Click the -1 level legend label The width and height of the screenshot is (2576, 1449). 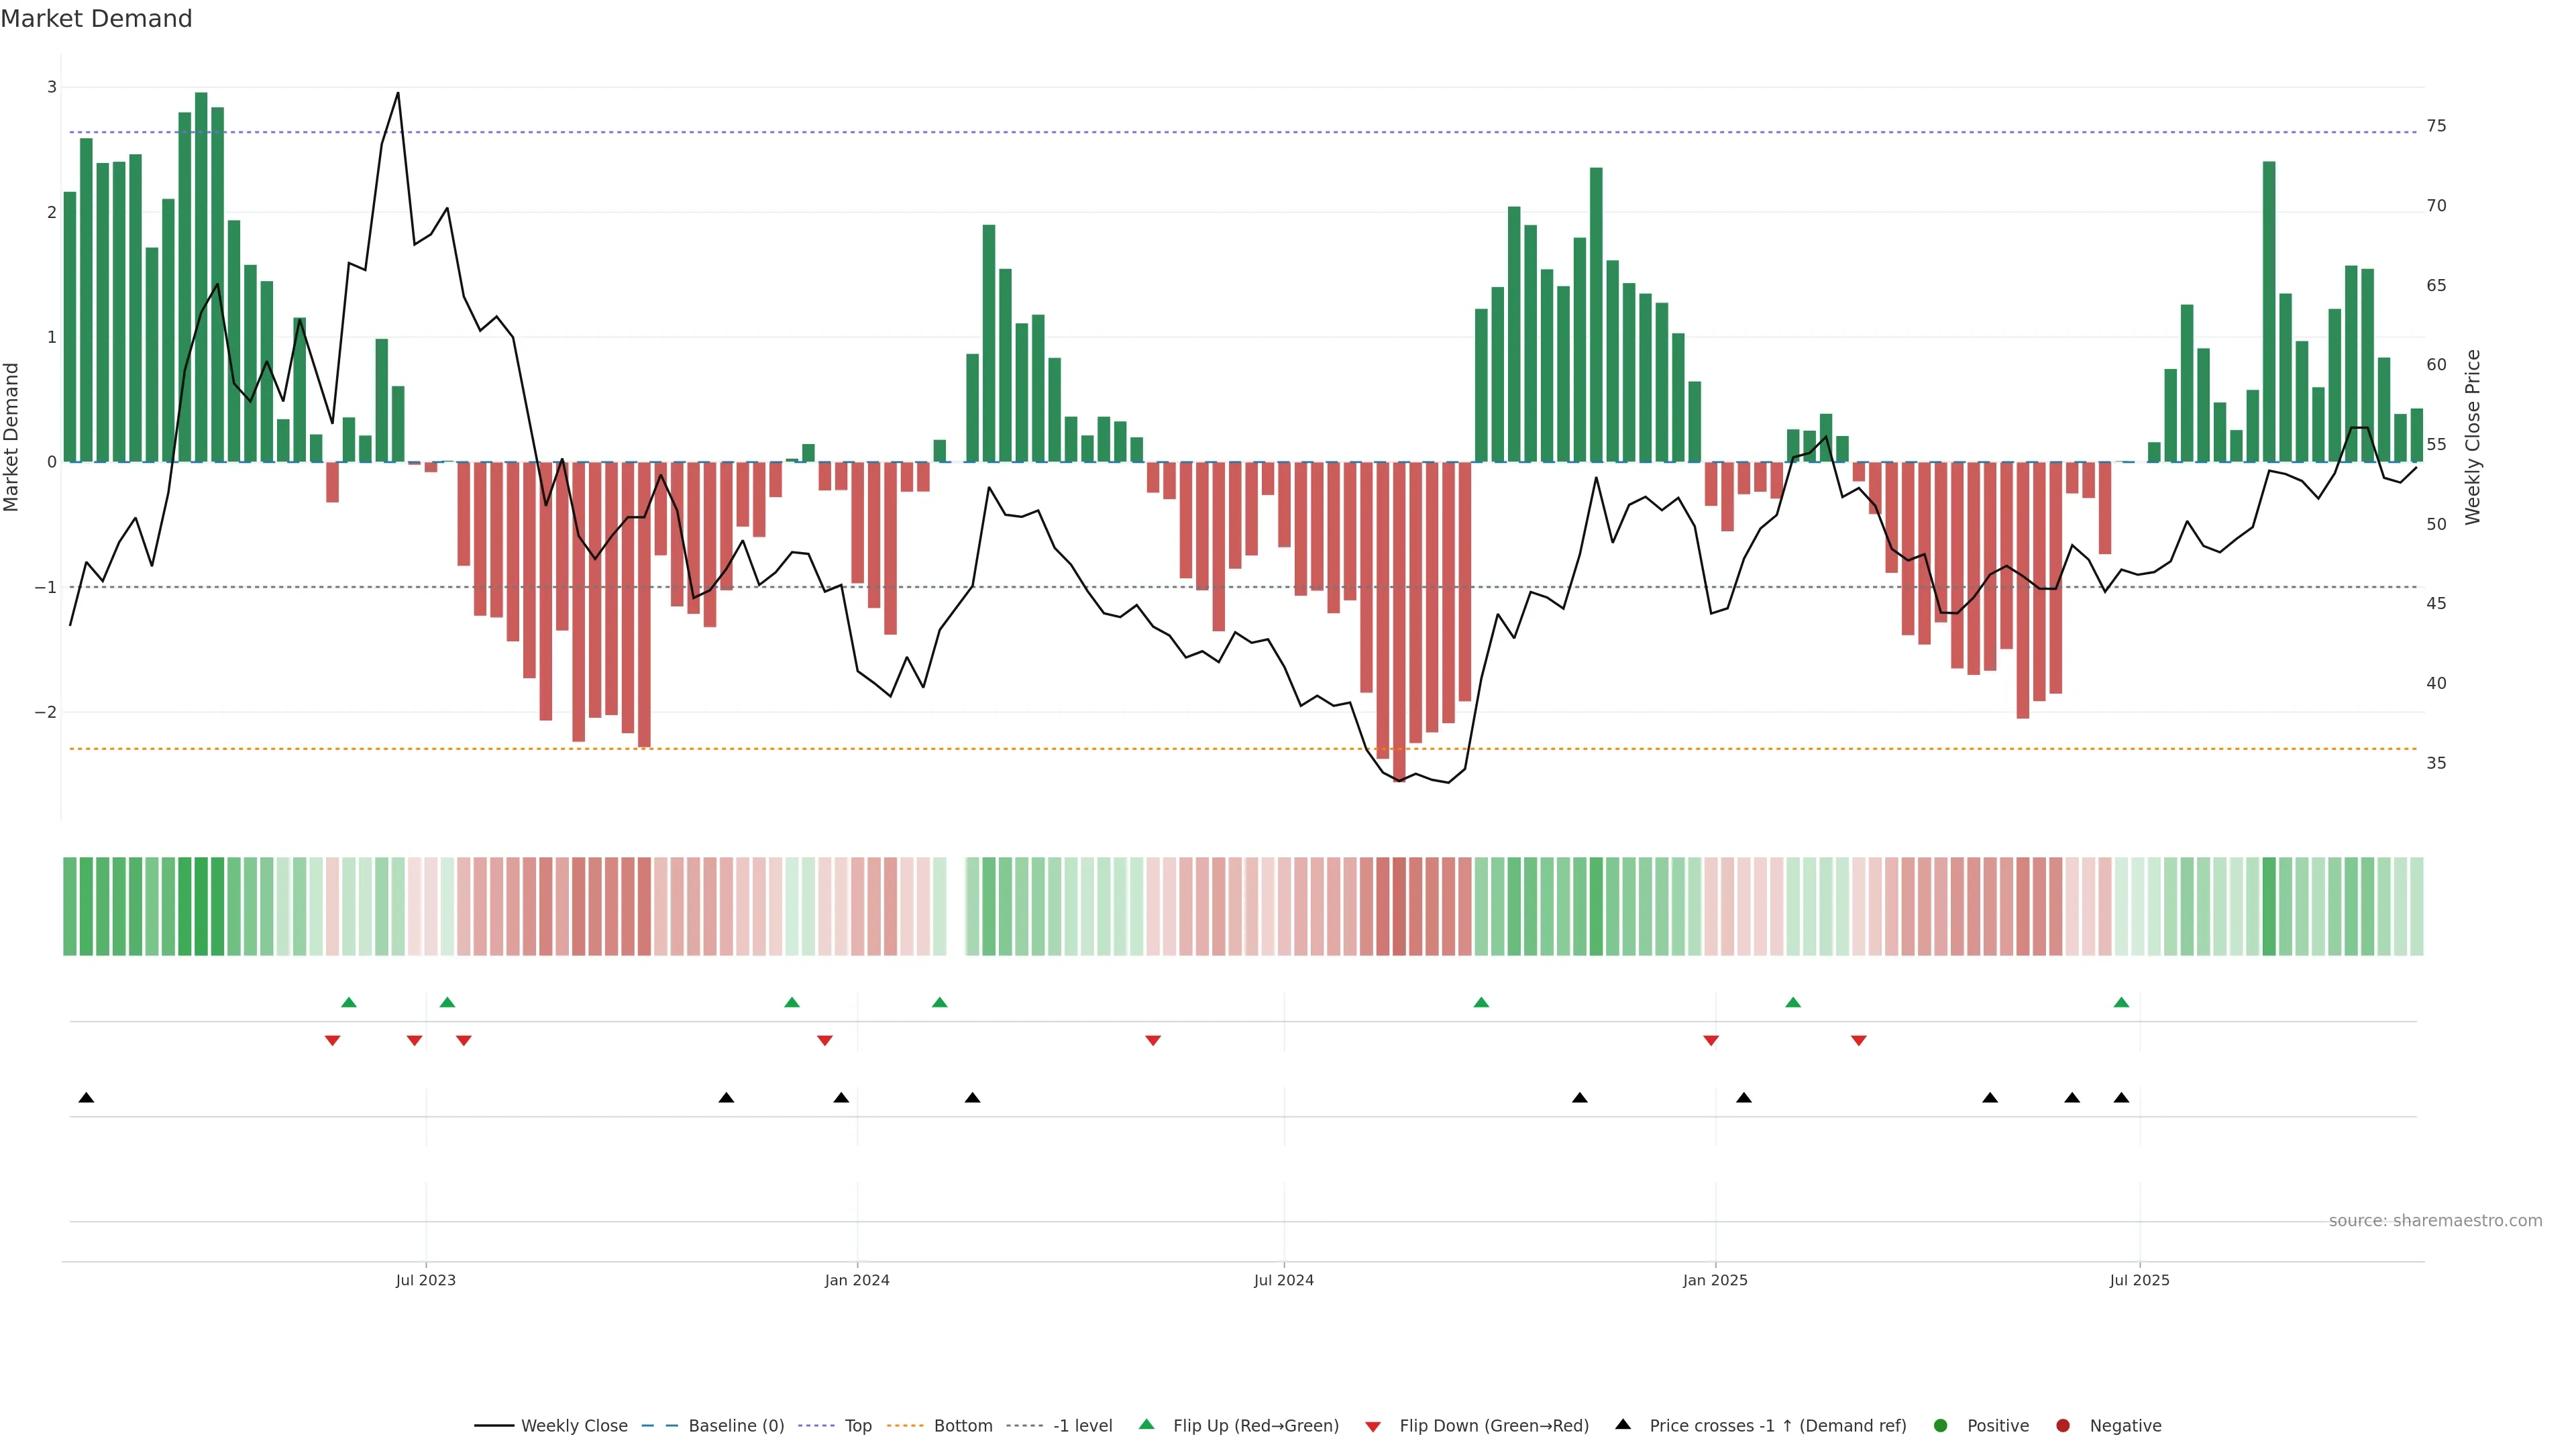tap(1082, 1425)
